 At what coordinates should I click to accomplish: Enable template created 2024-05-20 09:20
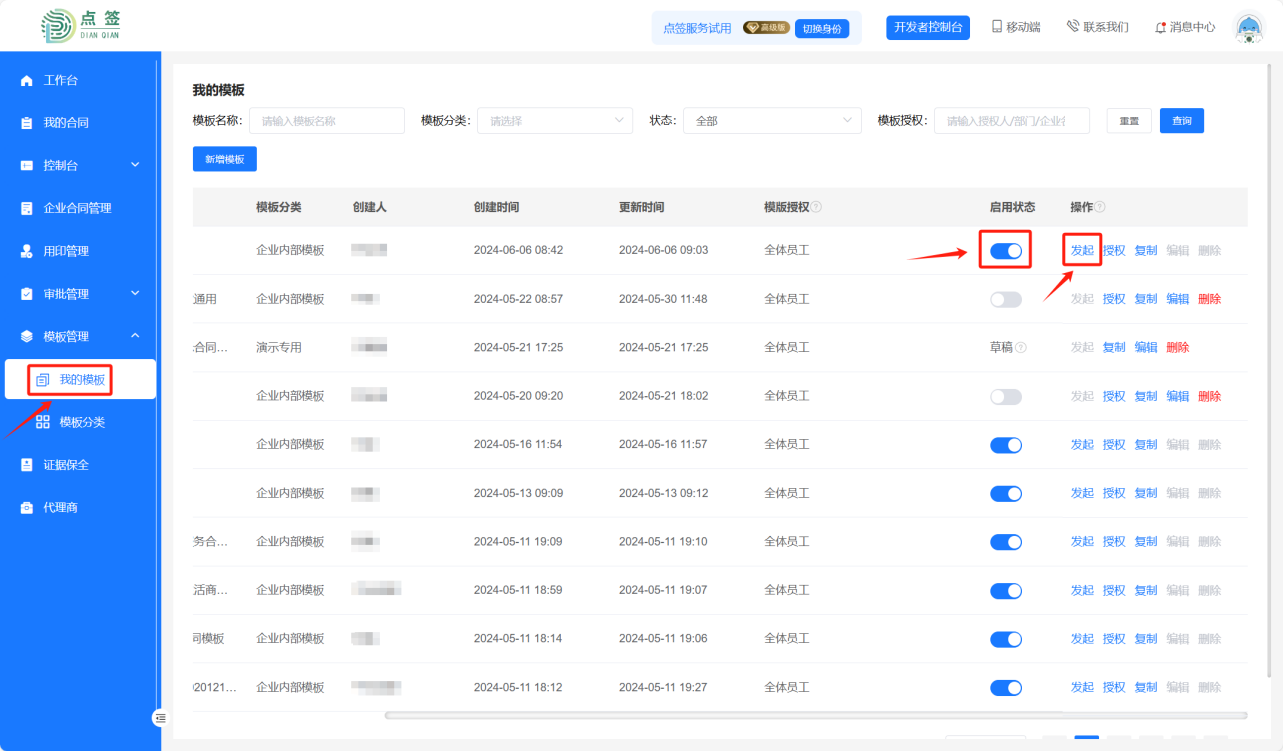click(1006, 397)
